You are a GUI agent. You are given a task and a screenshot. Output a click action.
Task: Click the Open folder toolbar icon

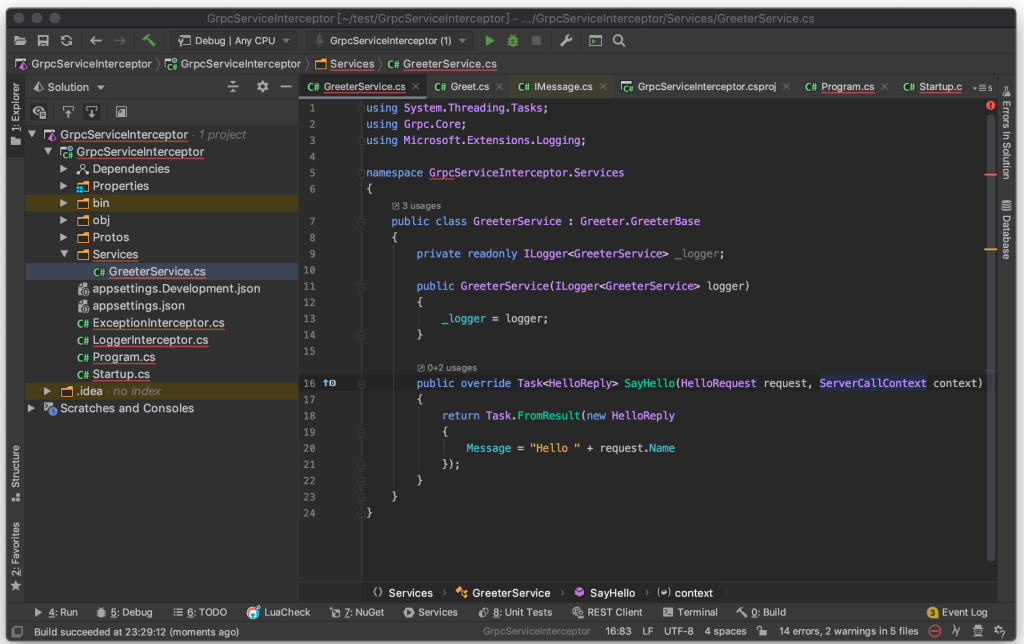click(x=20, y=40)
